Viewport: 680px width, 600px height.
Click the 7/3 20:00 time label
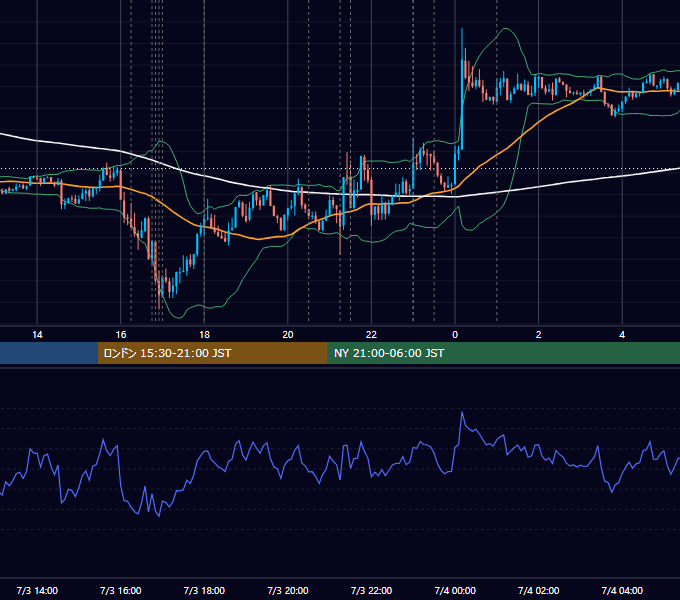(x=288, y=590)
